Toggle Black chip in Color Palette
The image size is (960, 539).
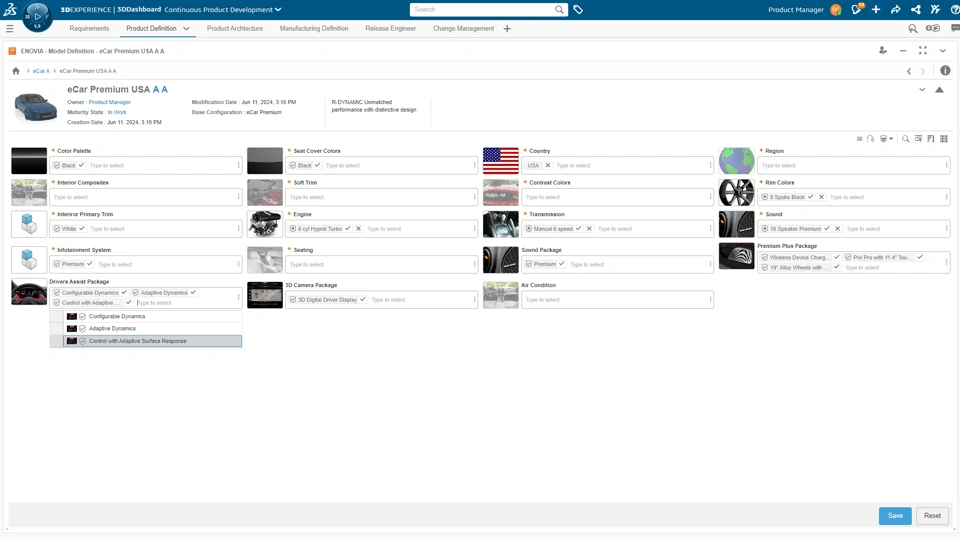point(69,165)
